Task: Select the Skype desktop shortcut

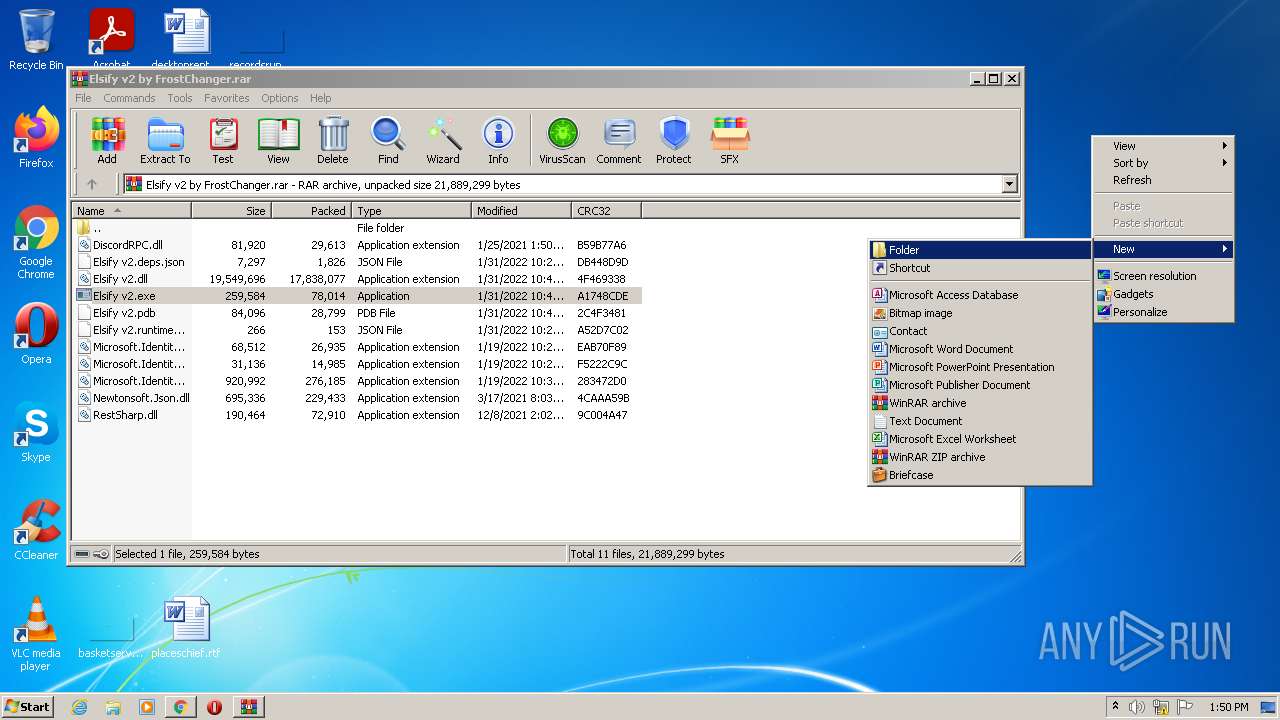Action: (x=36, y=432)
